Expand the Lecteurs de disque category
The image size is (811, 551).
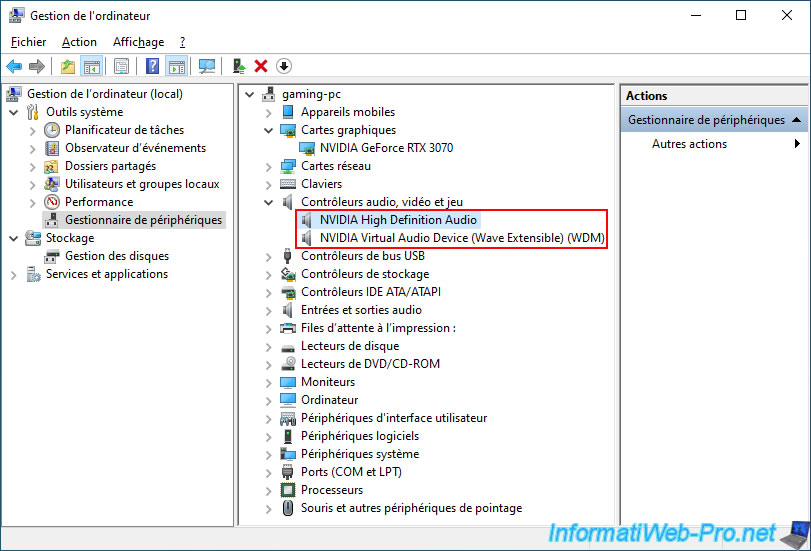268,347
